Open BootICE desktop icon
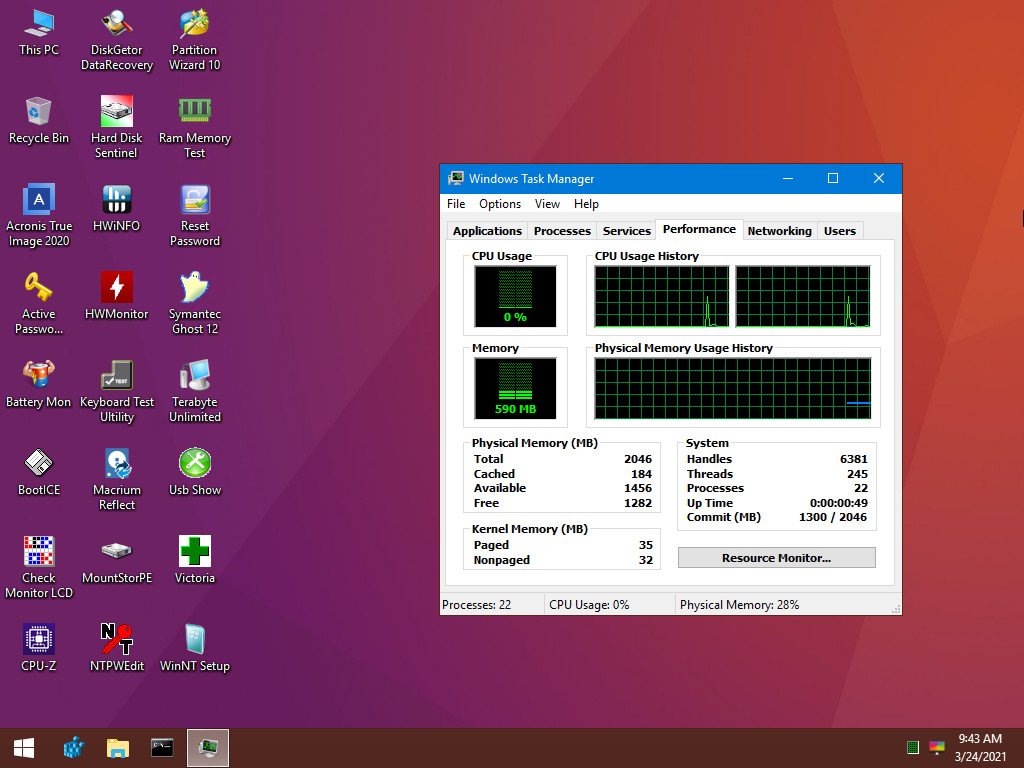 [x=39, y=473]
